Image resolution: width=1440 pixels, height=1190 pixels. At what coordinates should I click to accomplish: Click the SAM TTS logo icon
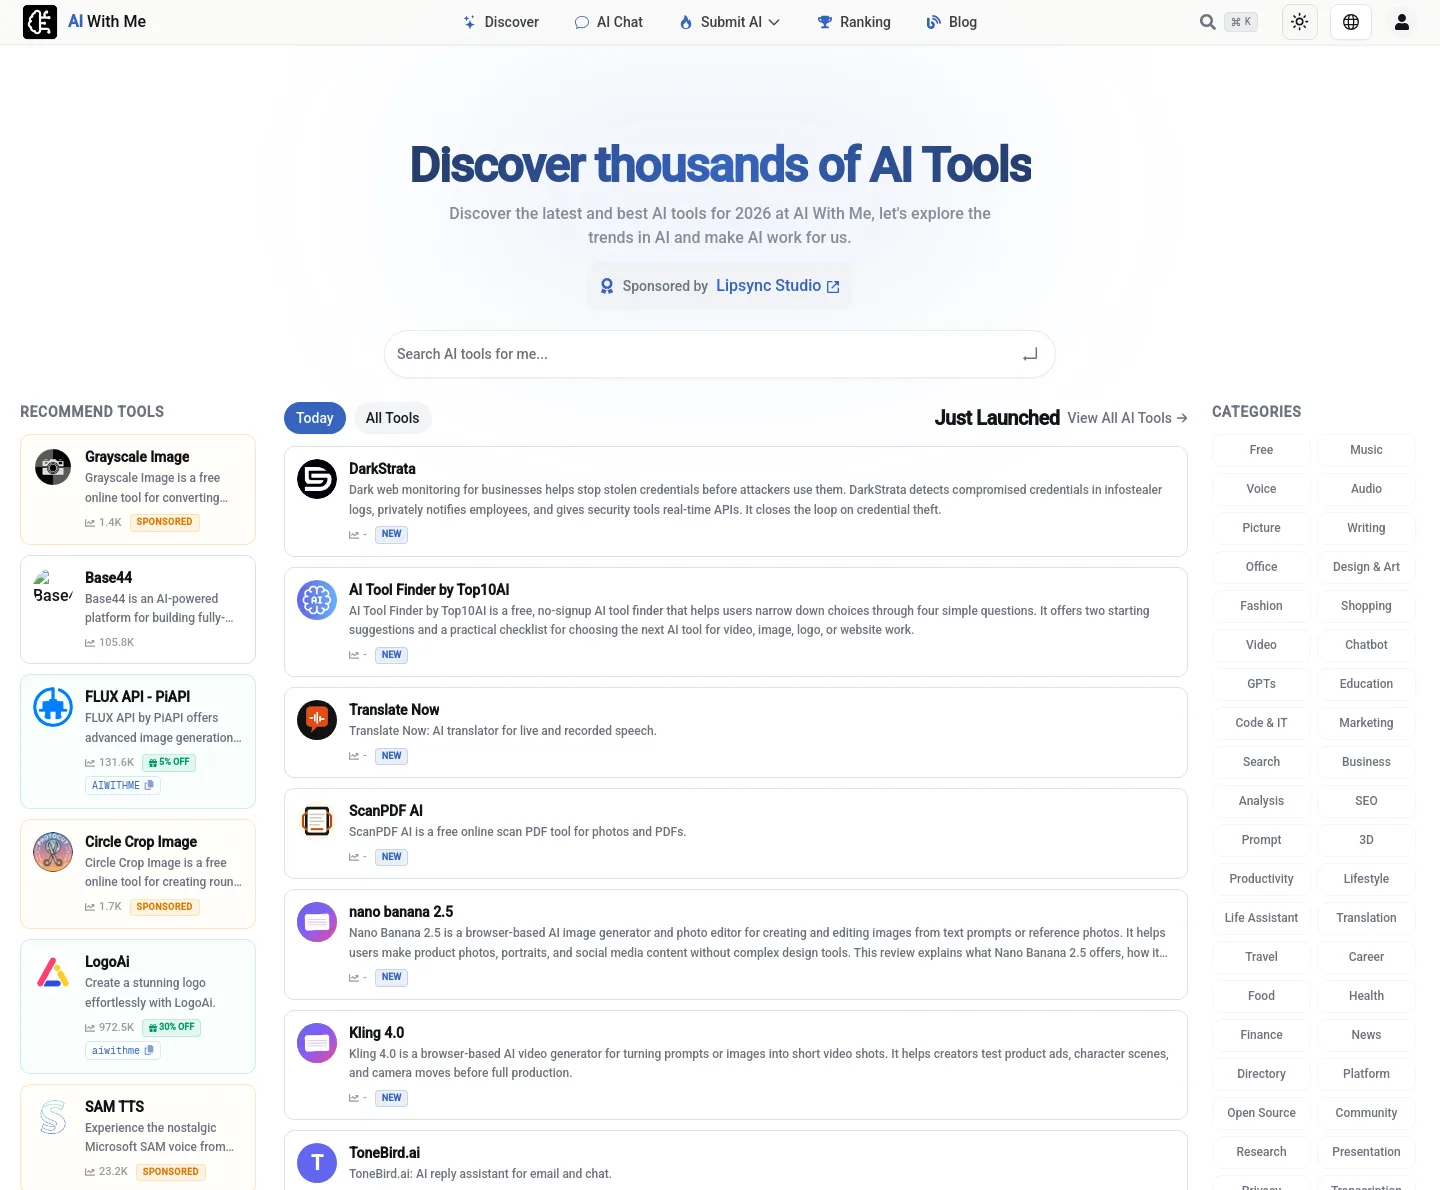(53, 1117)
